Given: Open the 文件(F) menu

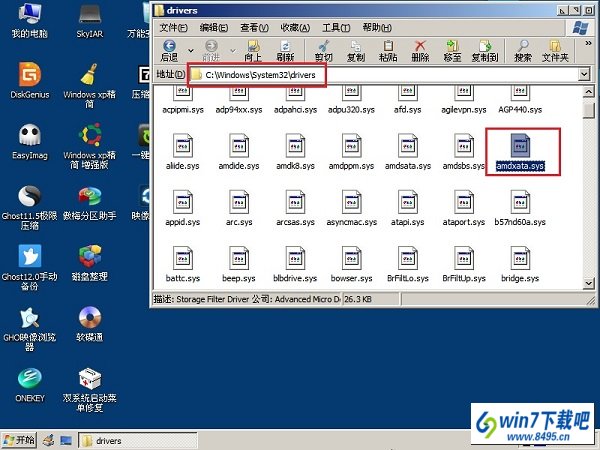Looking at the screenshot, I should (173, 28).
